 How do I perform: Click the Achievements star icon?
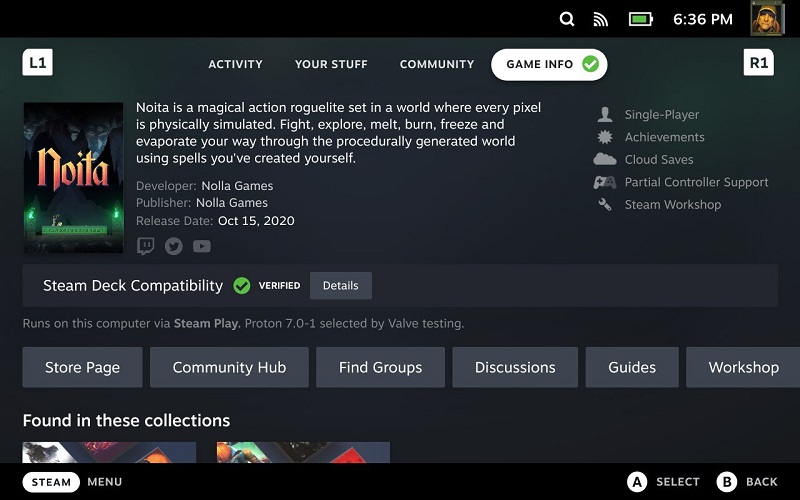[605, 137]
